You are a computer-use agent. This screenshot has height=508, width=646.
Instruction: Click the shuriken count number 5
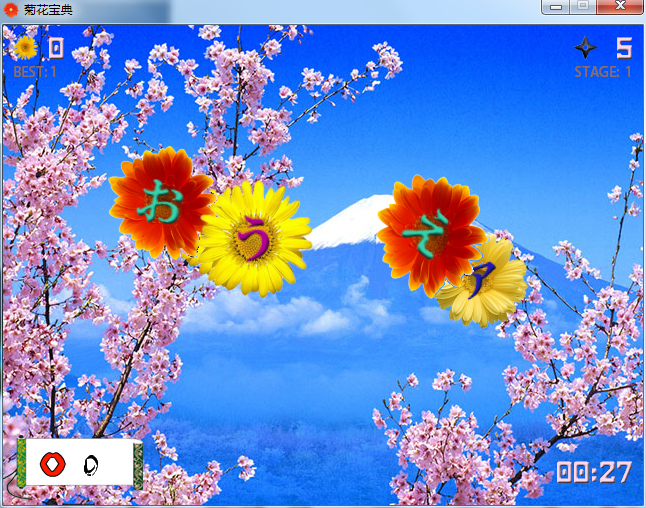[623, 47]
